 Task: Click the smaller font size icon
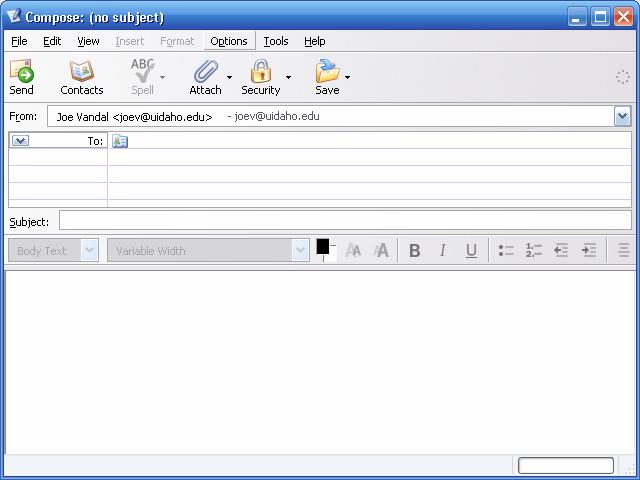pos(353,250)
